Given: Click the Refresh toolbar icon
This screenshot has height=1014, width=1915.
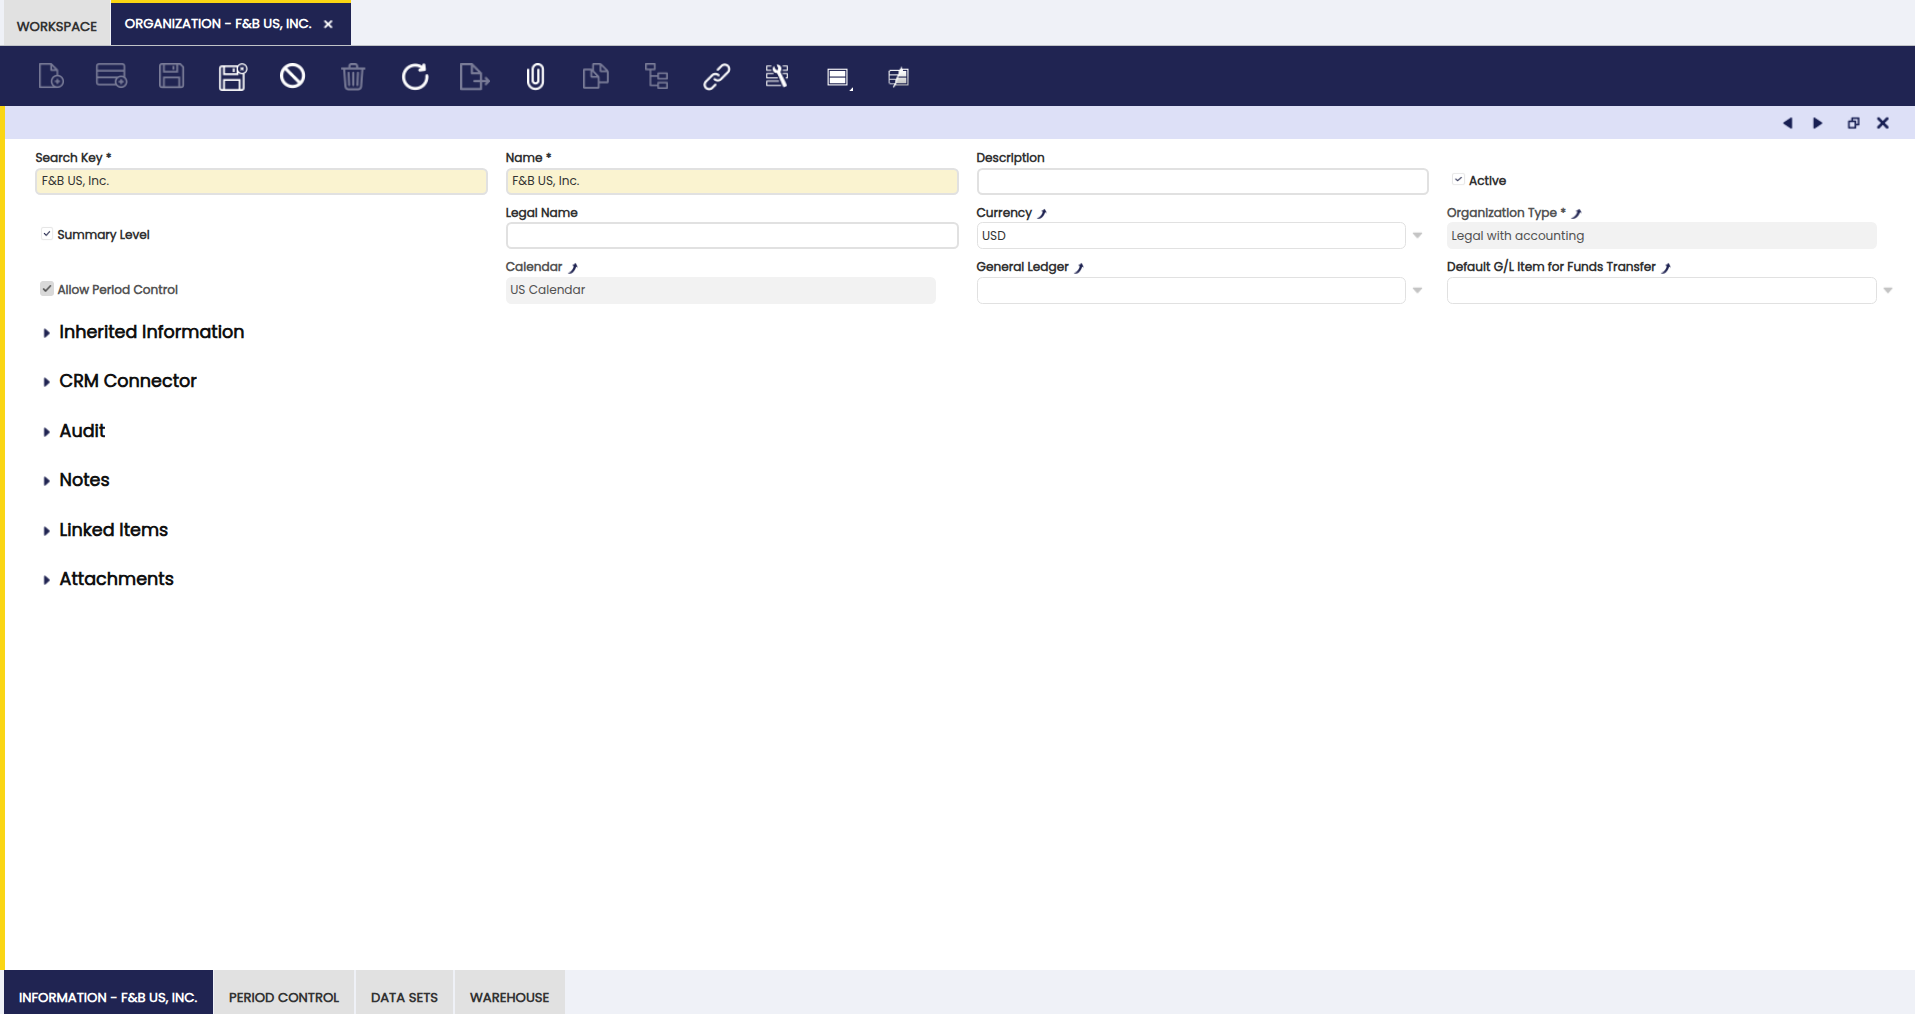Looking at the screenshot, I should click(415, 76).
